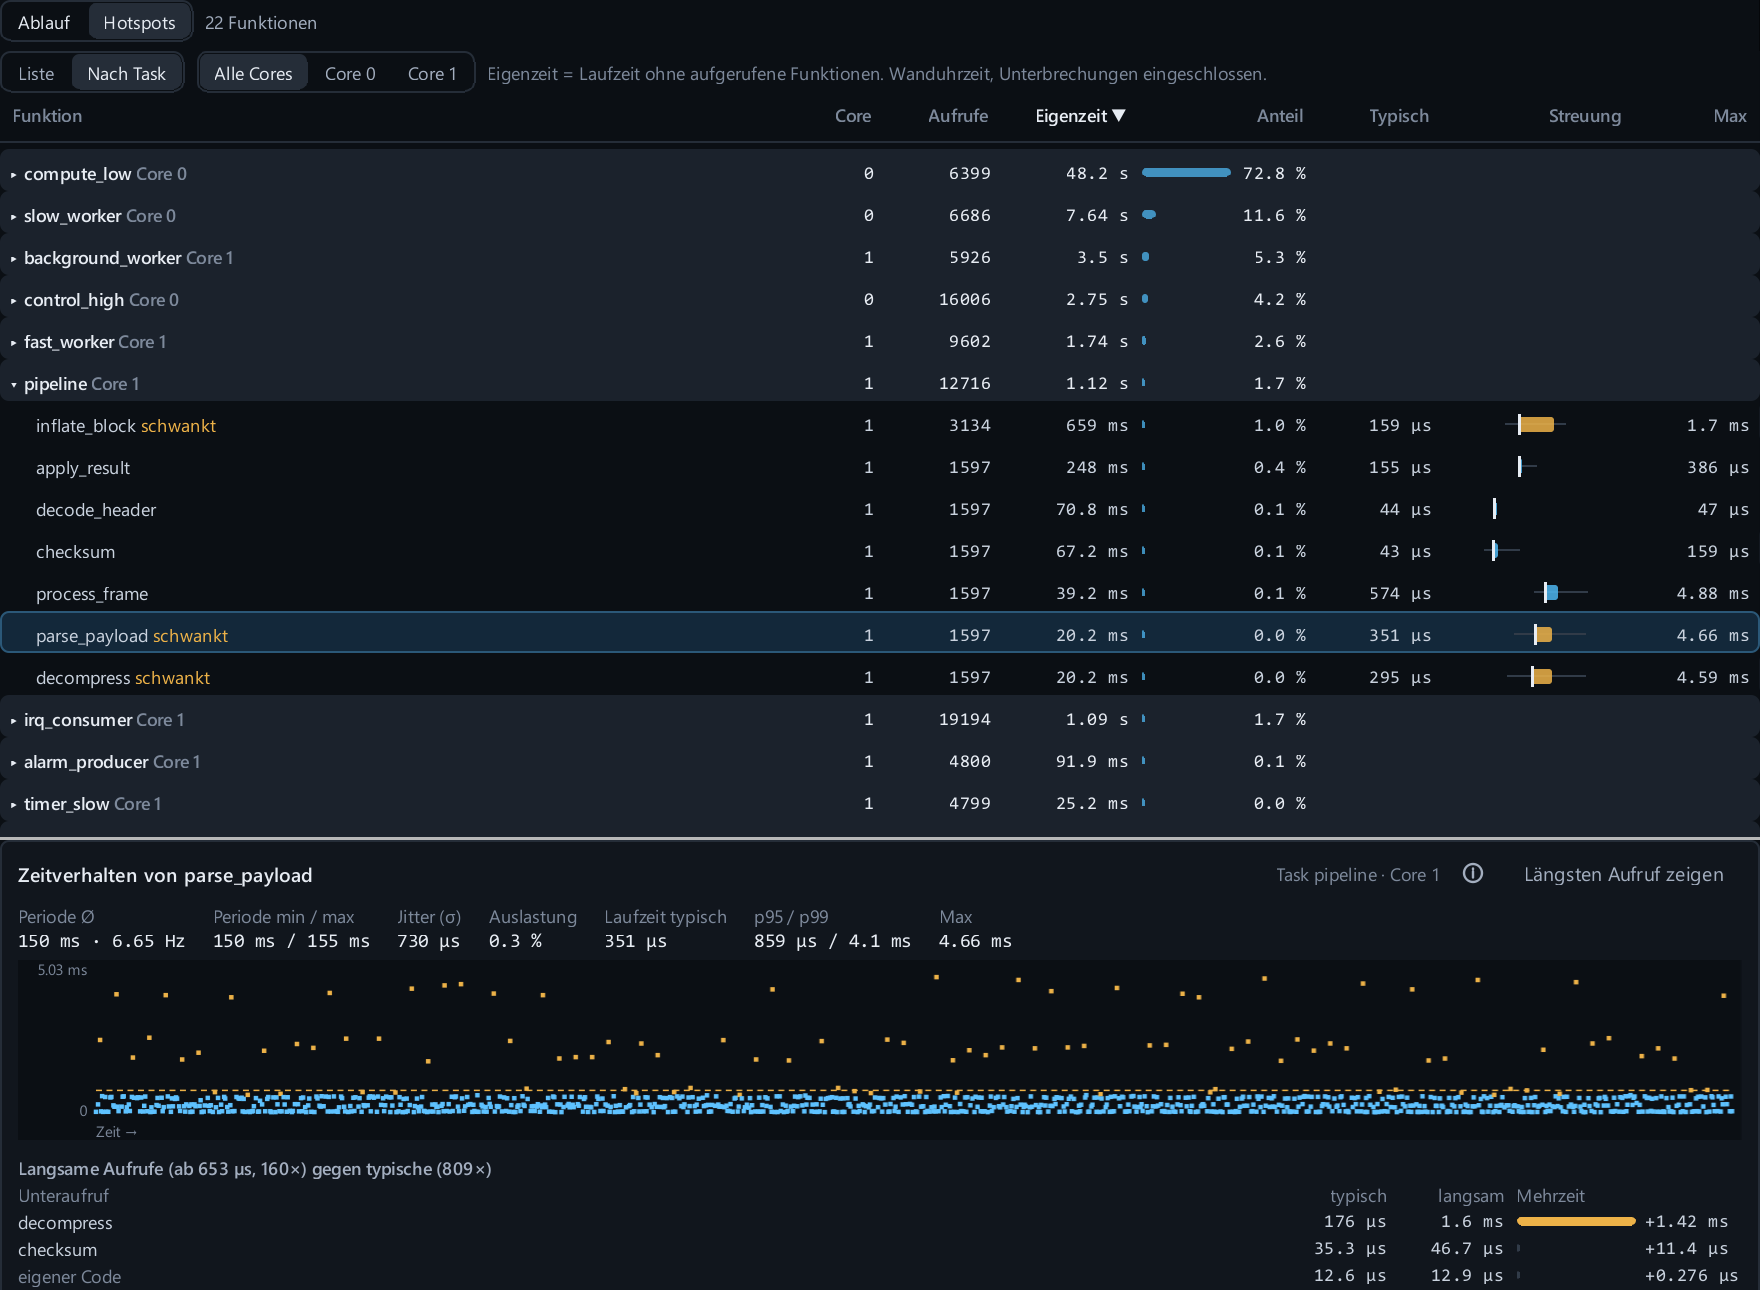Click the 72.8 % Anteil value

(1274, 174)
